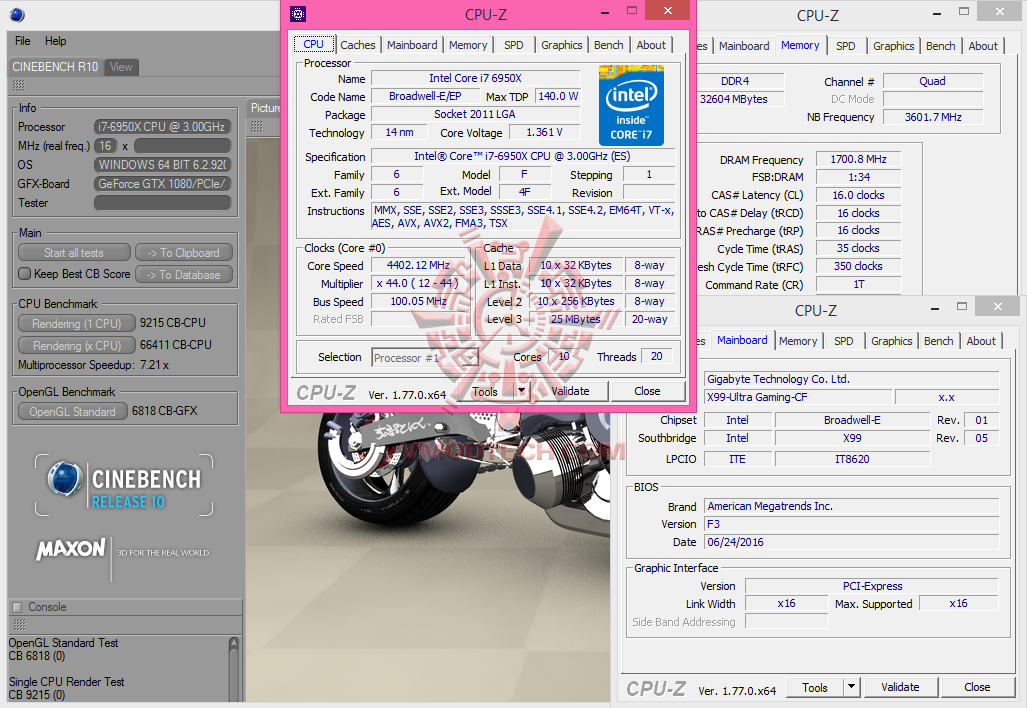Select the CINEBENCH R10 tab
The height and width of the screenshot is (708, 1027).
coord(55,67)
